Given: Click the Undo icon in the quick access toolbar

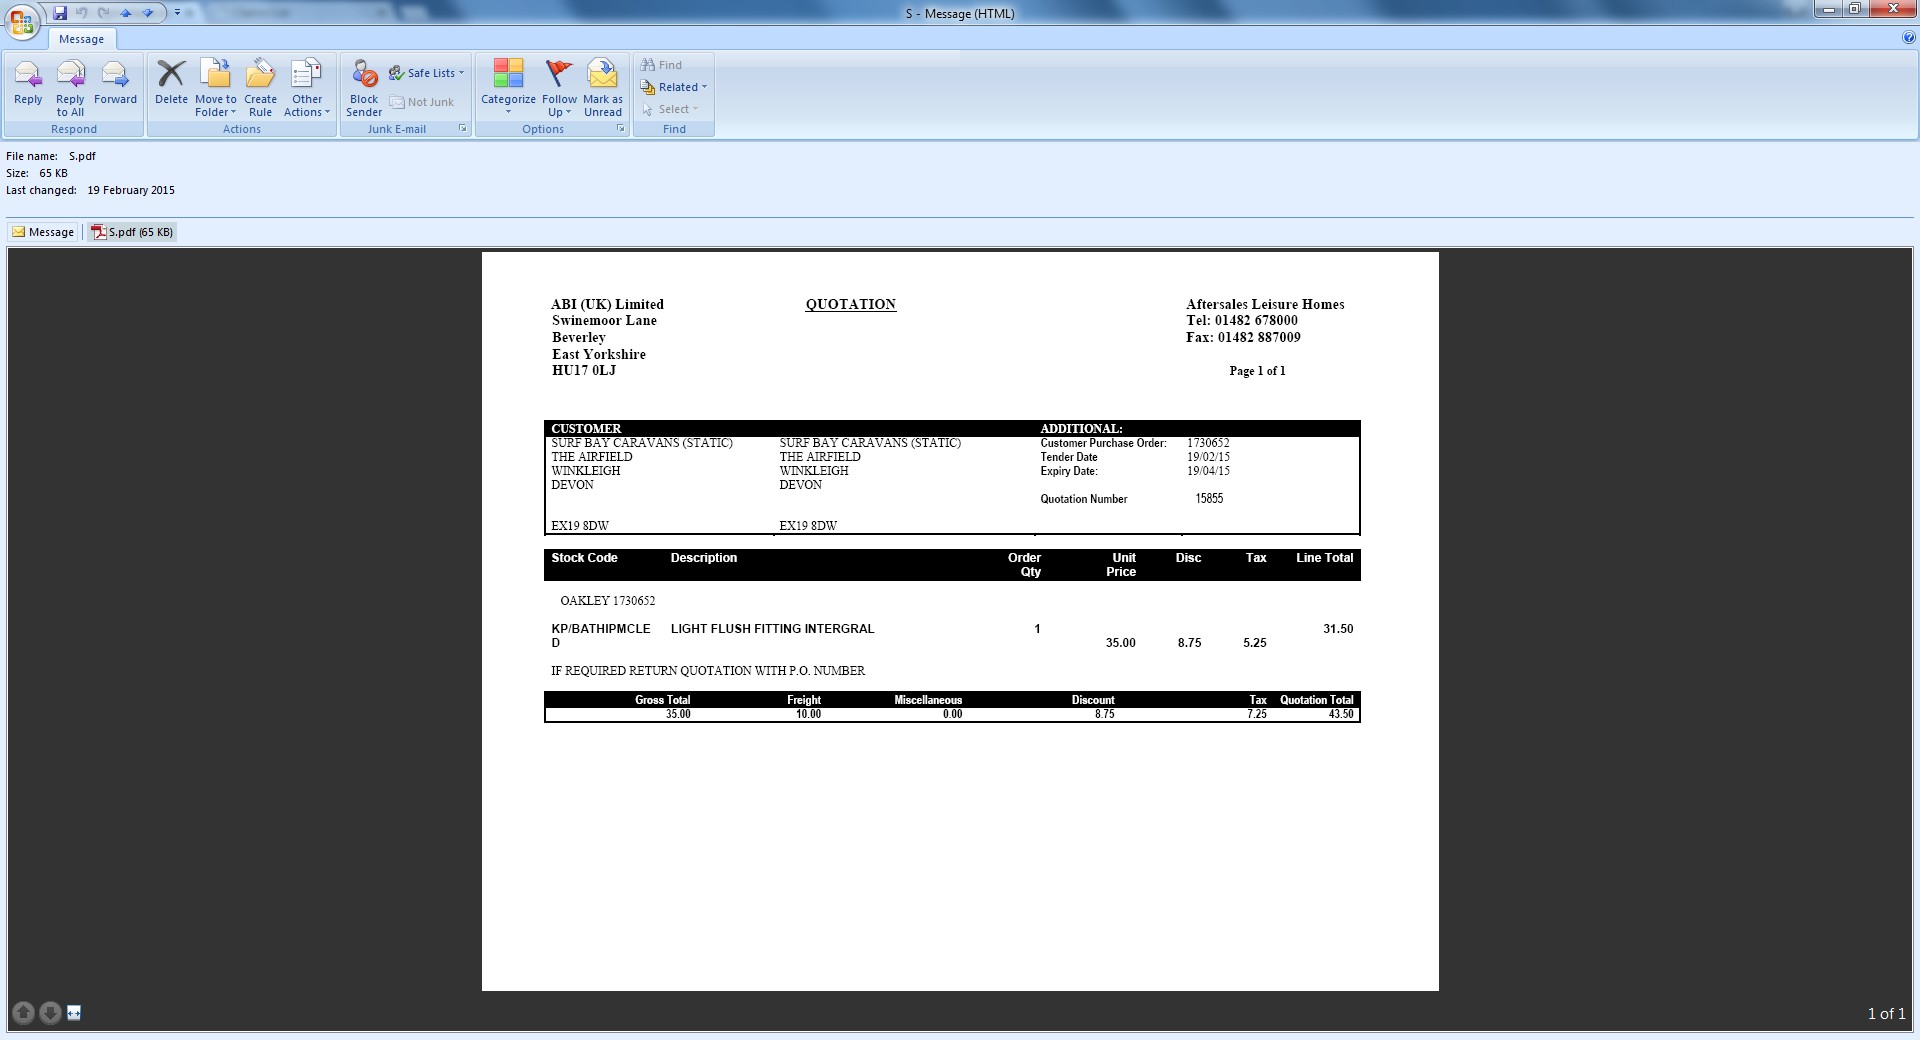Looking at the screenshot, I should pos(82,13).
